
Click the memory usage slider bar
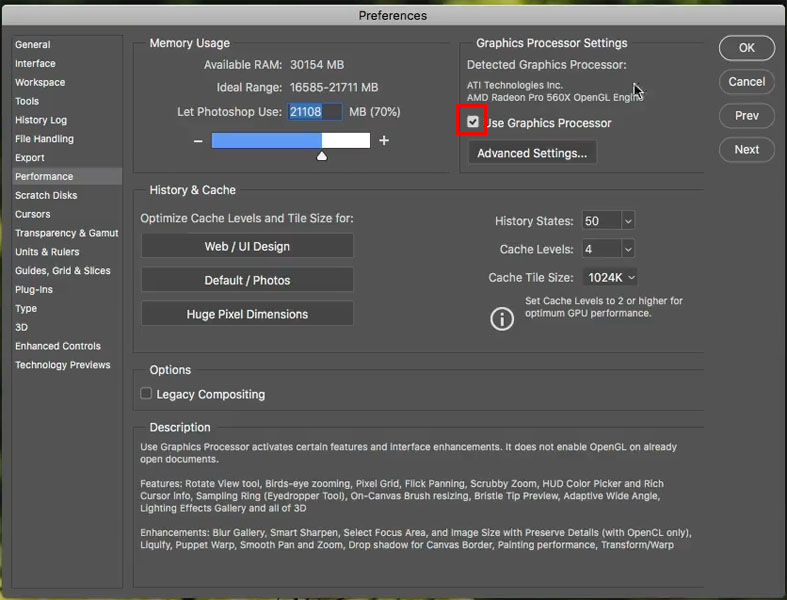291,141
